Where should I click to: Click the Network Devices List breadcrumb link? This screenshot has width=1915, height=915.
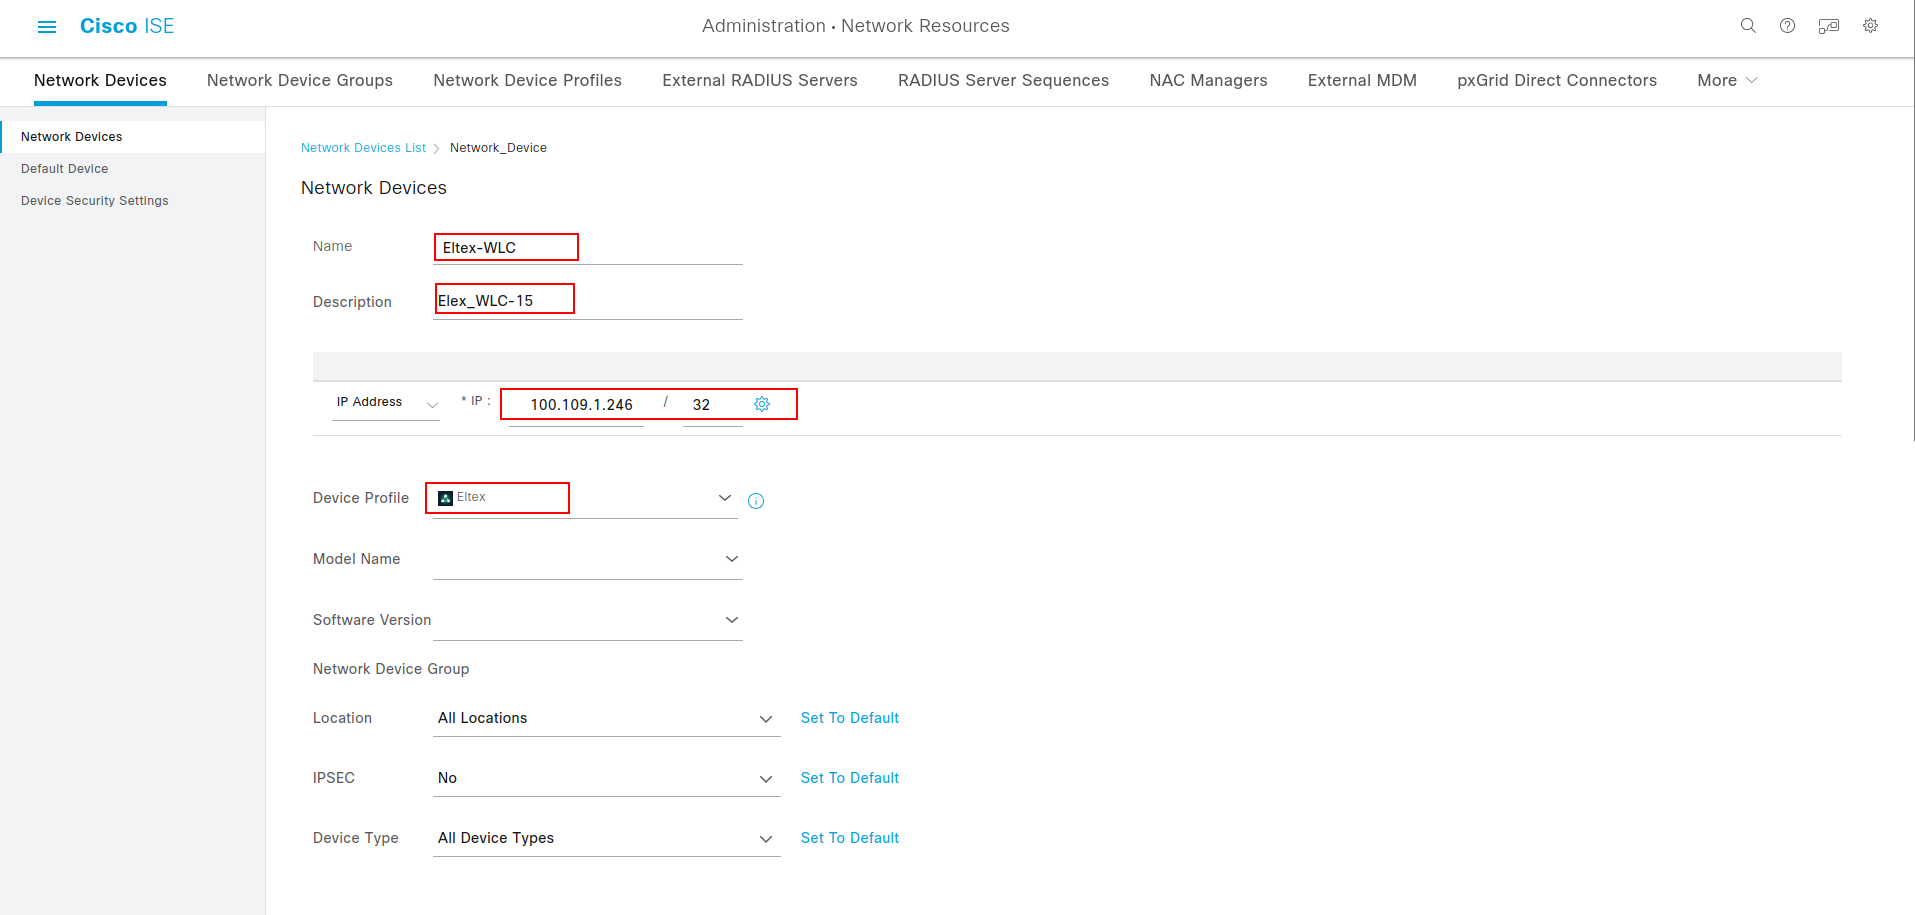(x=363, y=148)
